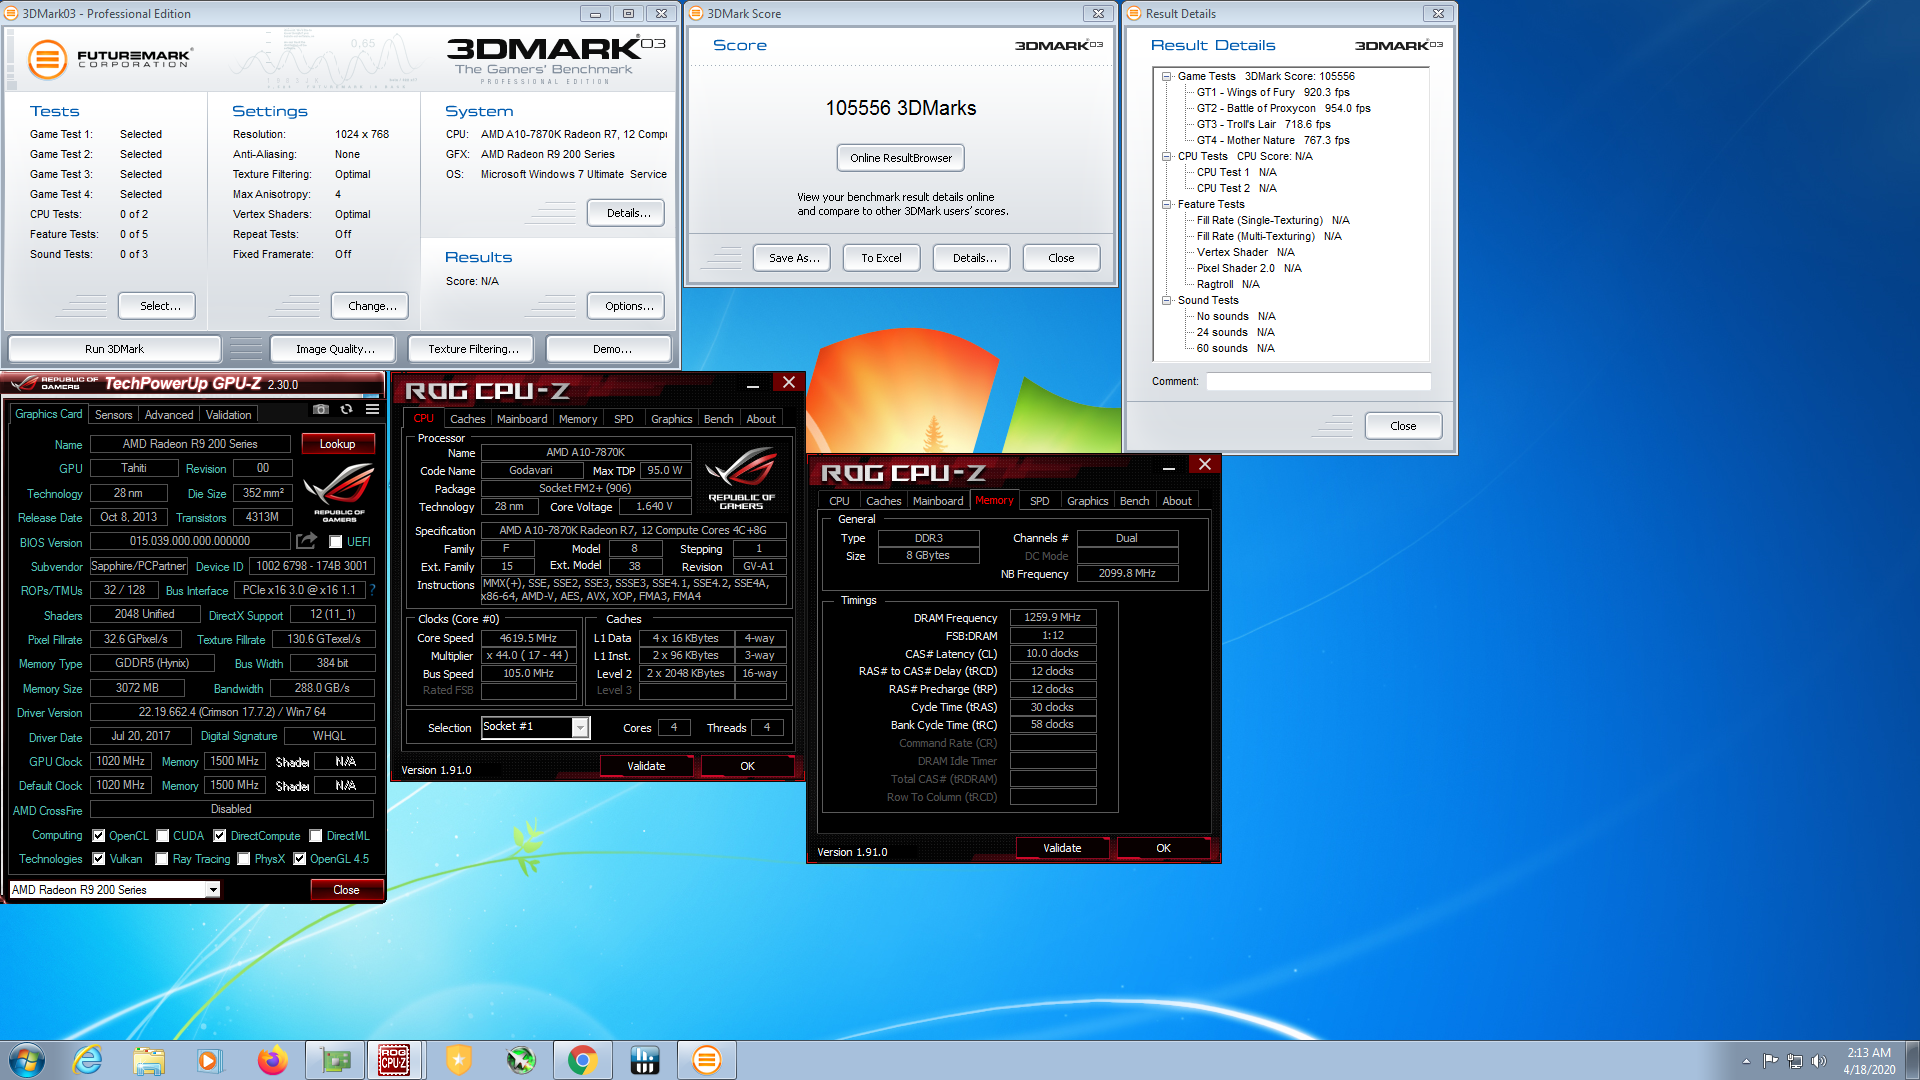Open the GPU-Z hamburger menu
1920x1080 pixels.
(372, 410)
